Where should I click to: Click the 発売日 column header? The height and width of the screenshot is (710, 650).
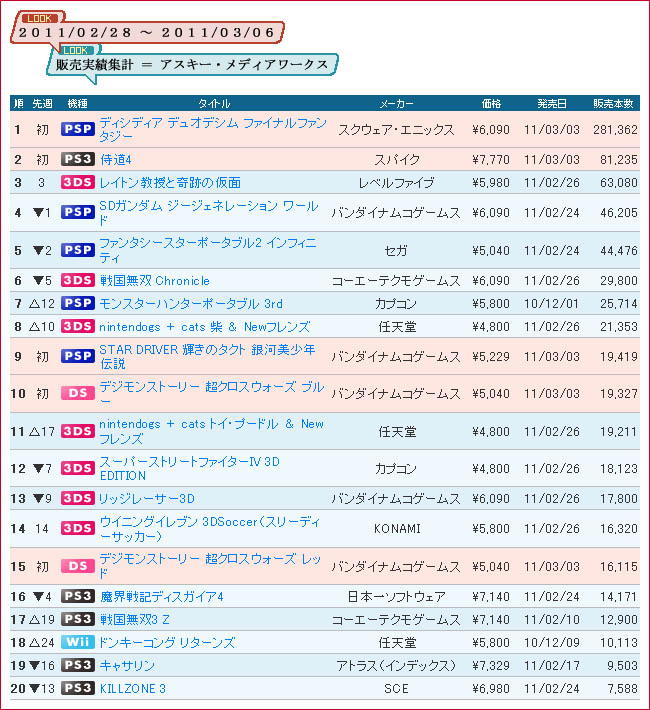point(552,103)
